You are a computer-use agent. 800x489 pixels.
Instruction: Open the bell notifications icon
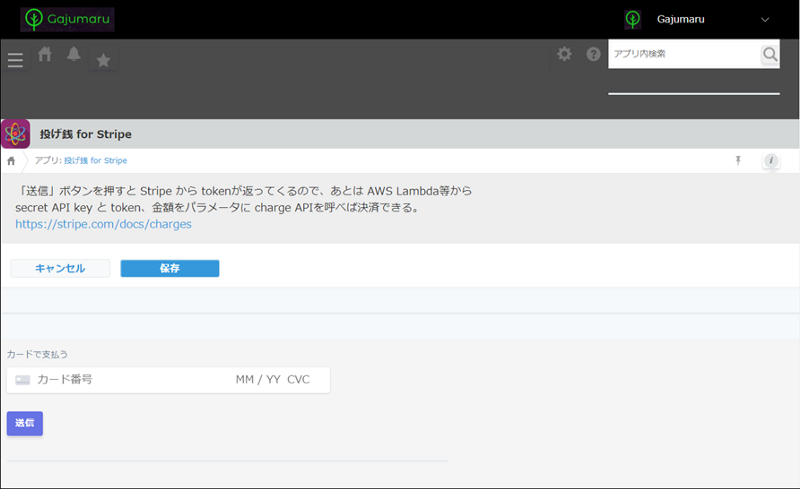(x=73, y=54)
